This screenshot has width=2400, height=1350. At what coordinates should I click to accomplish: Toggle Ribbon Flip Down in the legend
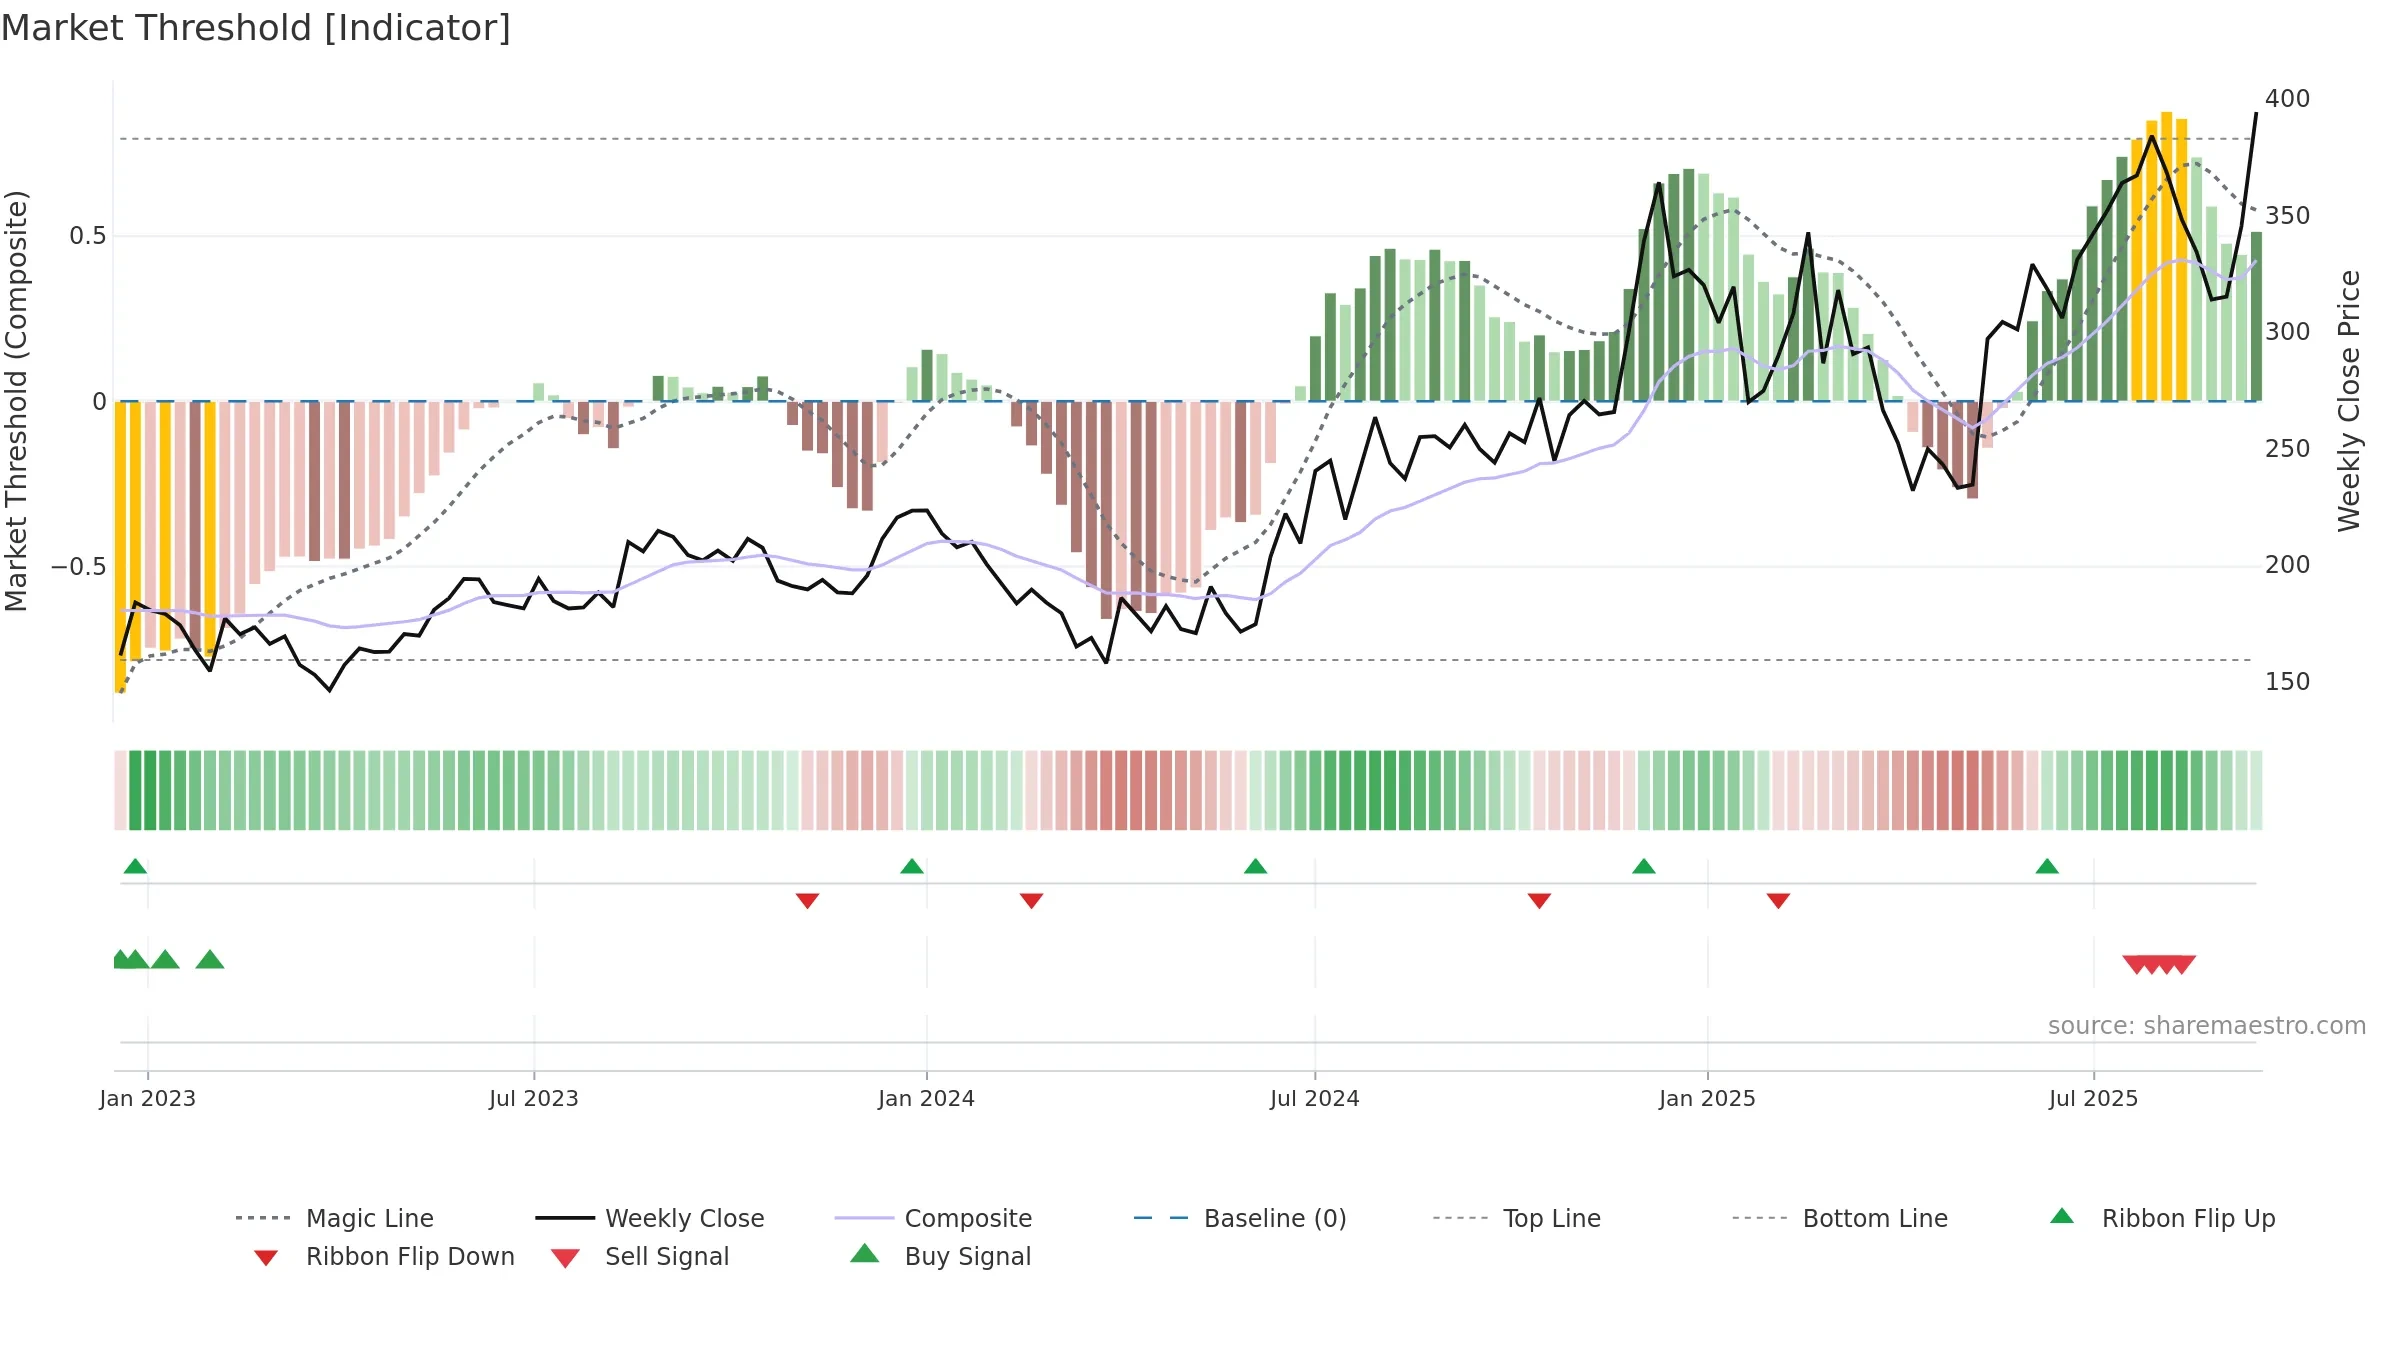[383, 1256]
